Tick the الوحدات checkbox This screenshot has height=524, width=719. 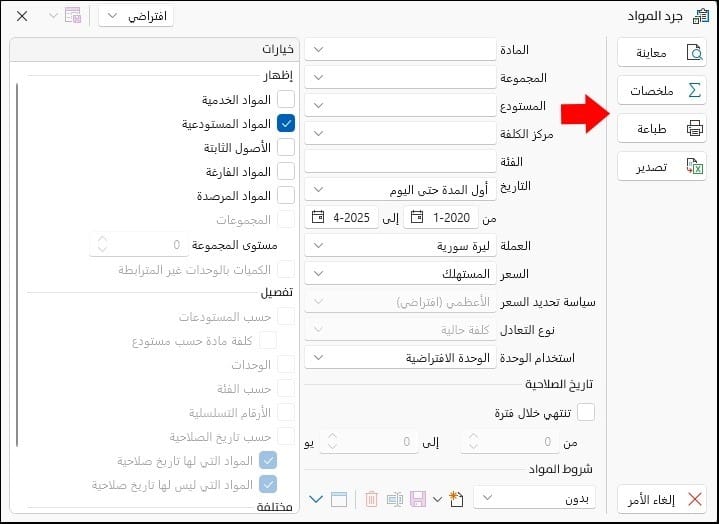[x=286, y=364]
